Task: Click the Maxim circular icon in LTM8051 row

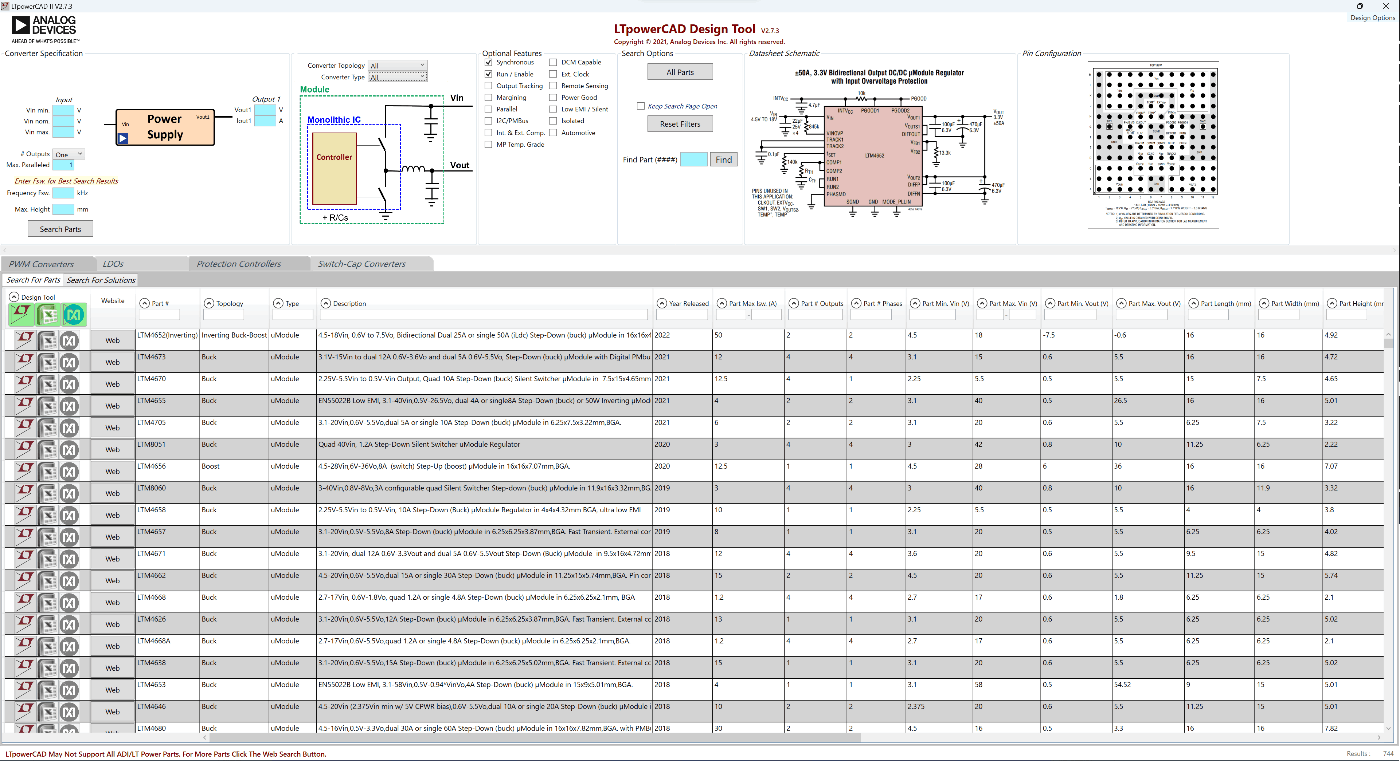Action: click(70, 449)
